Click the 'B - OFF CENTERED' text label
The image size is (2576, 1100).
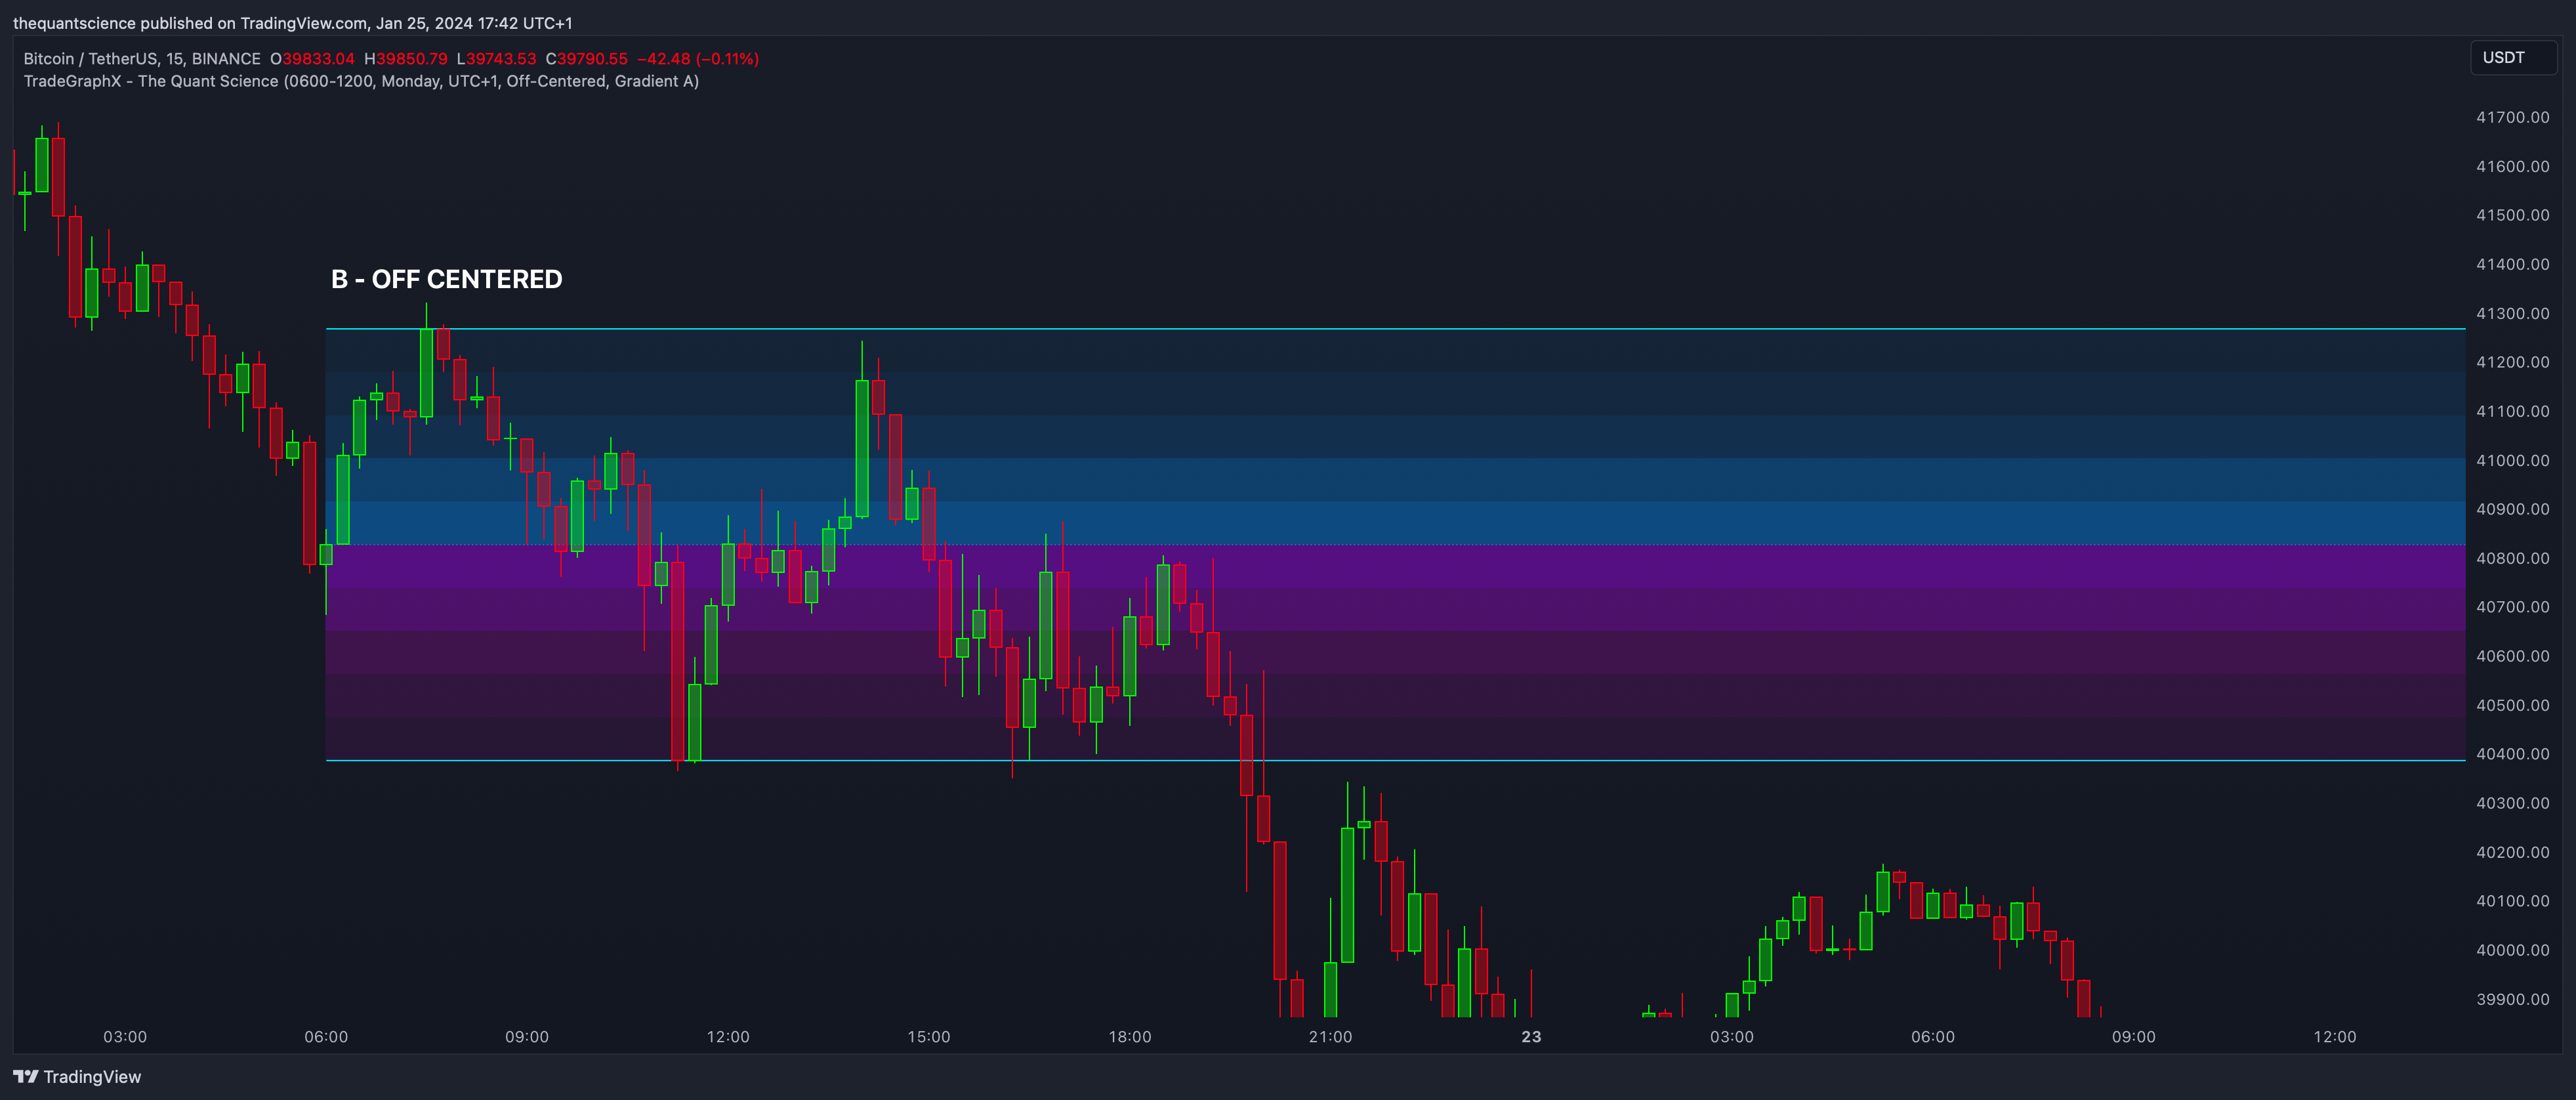coord(446,280)
